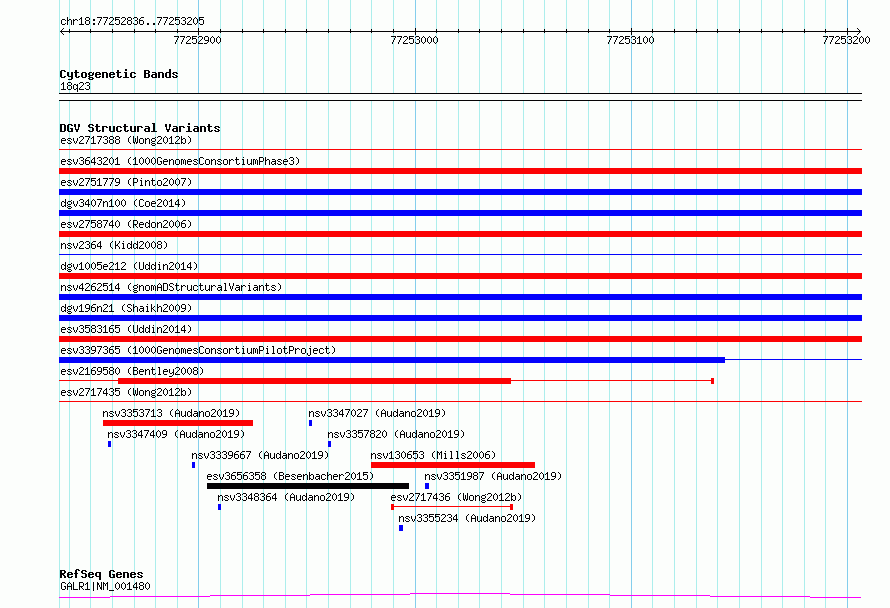Click the dgv3407n100 (Coe2014) label

point(123,203)
